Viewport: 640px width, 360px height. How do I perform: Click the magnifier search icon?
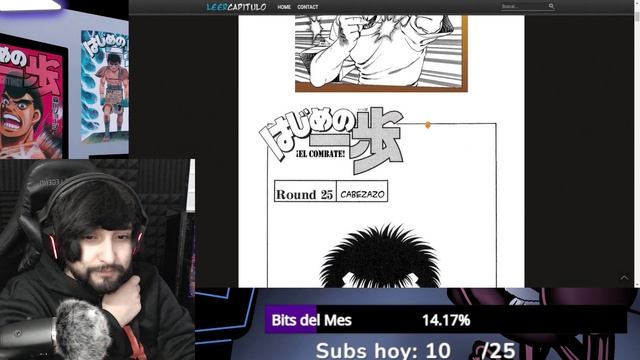click(551, 6)
